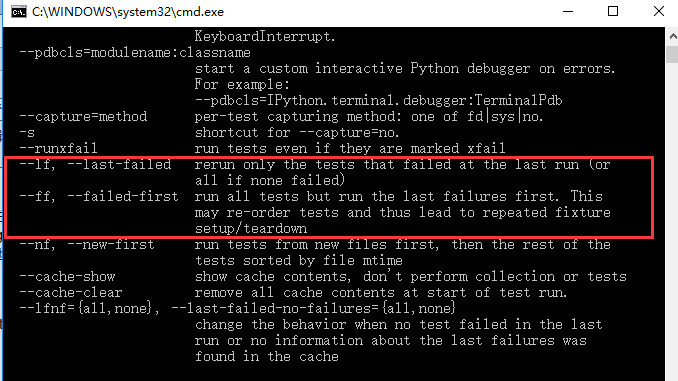Click the -s shortcut option text
This screenshot has width=678, height=381.
(27, 133)
